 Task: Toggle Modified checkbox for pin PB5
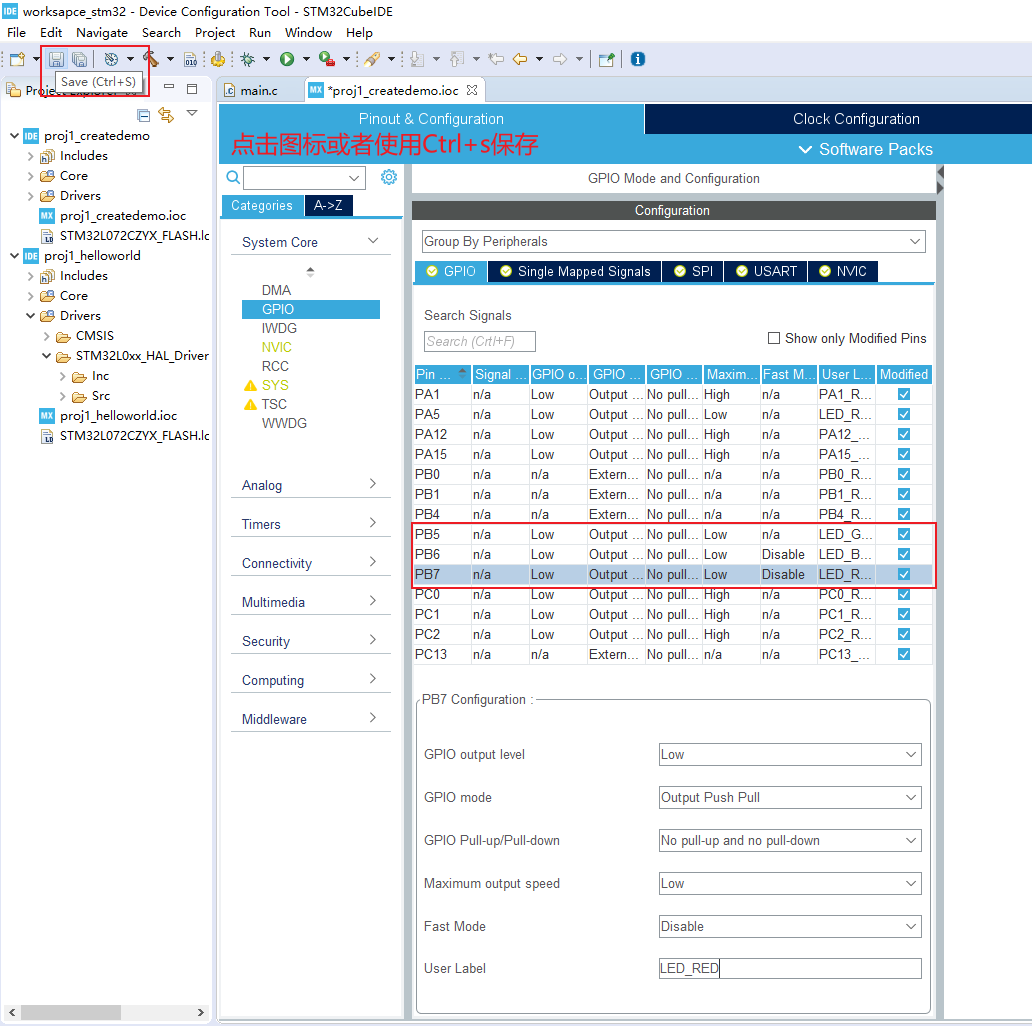[904, 534]
